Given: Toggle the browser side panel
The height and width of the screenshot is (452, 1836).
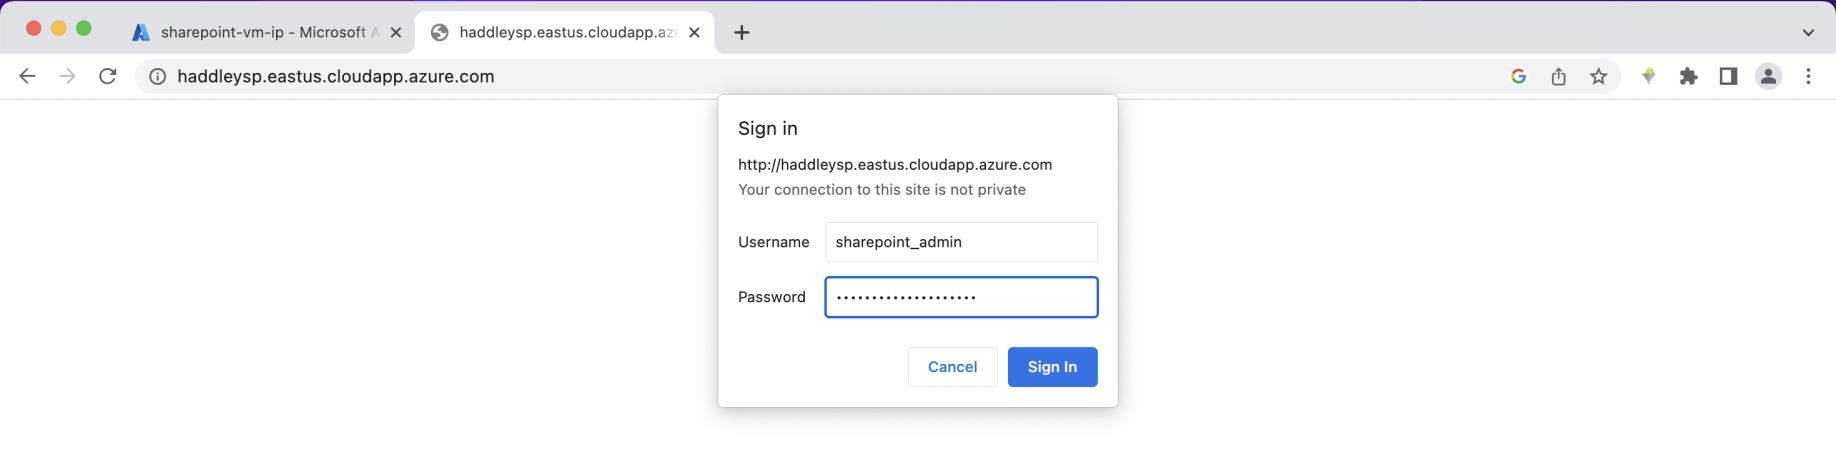Looking at the screenshot, I should coord(1728,76).
